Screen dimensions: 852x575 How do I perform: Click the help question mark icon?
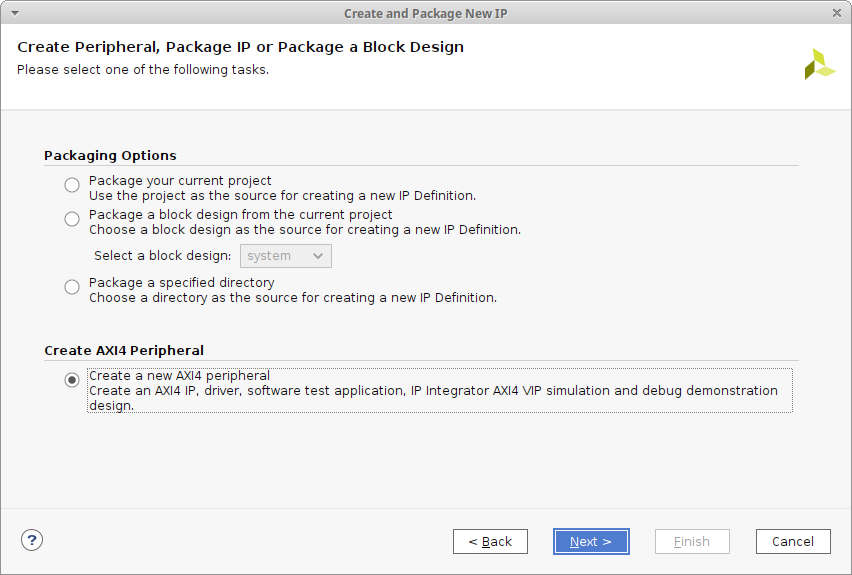[32, 540]
